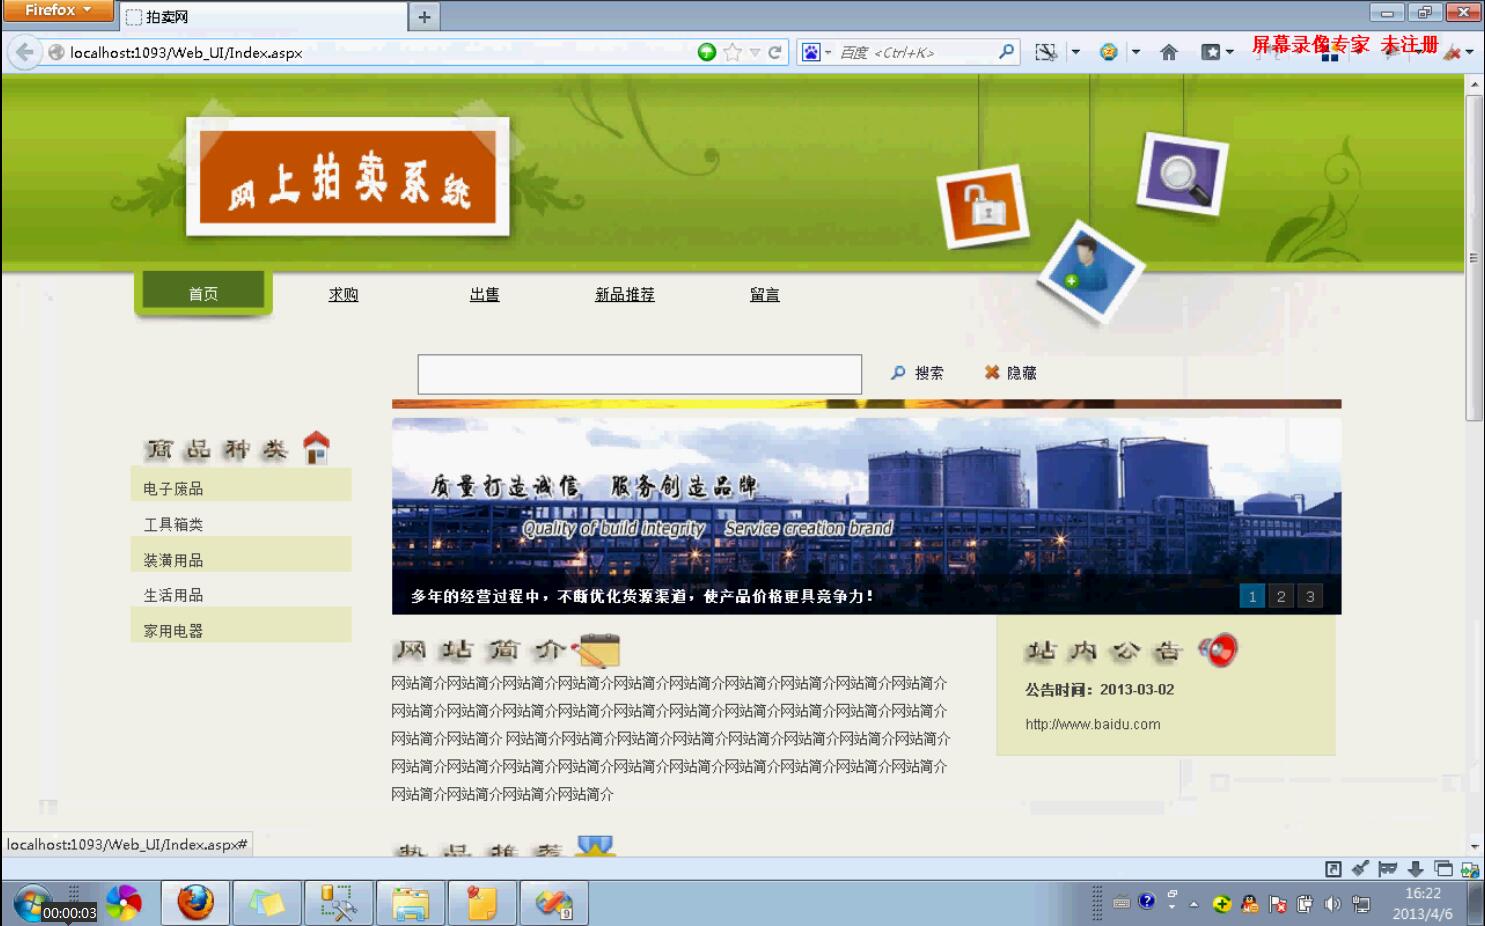Click the downloads arrow in add-on bar
This screenshot has height=926, width=1485.
click(x=1415, y=869)
